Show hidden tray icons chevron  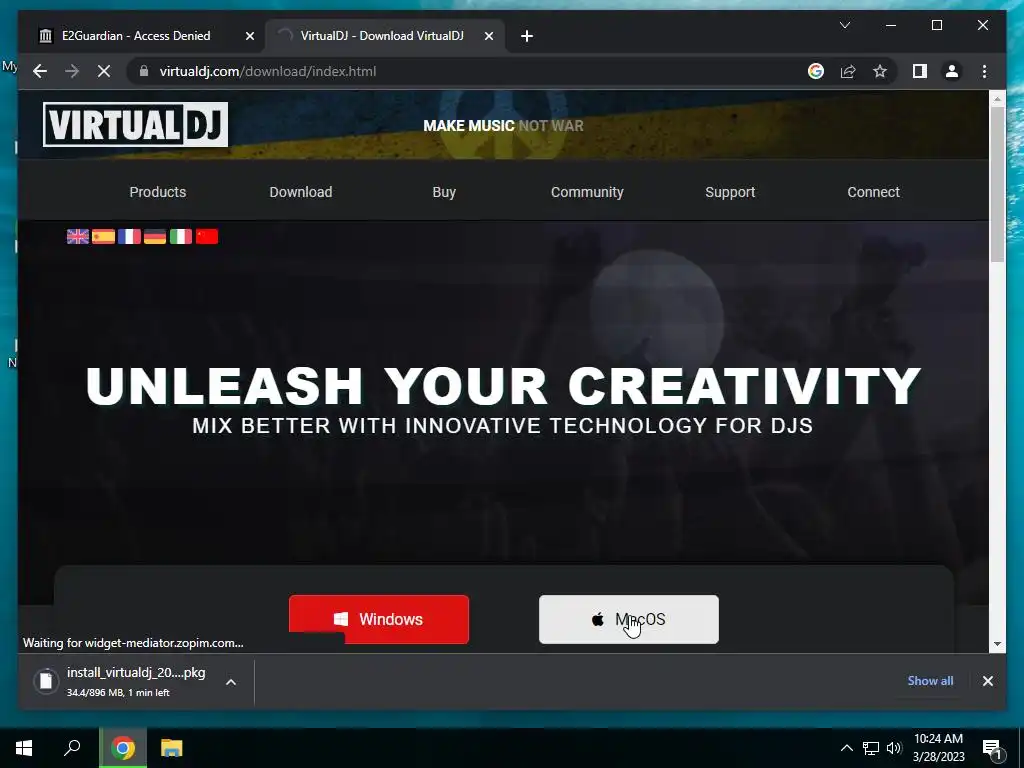click(846, 748)
